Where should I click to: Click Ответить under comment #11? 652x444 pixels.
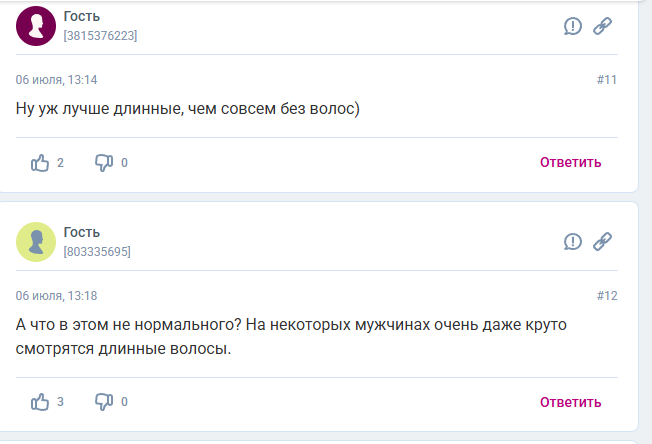tap(570, 162)
